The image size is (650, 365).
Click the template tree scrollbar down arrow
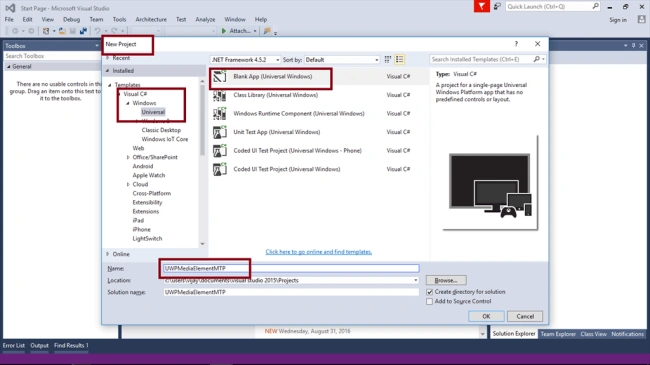coord(202,244)
